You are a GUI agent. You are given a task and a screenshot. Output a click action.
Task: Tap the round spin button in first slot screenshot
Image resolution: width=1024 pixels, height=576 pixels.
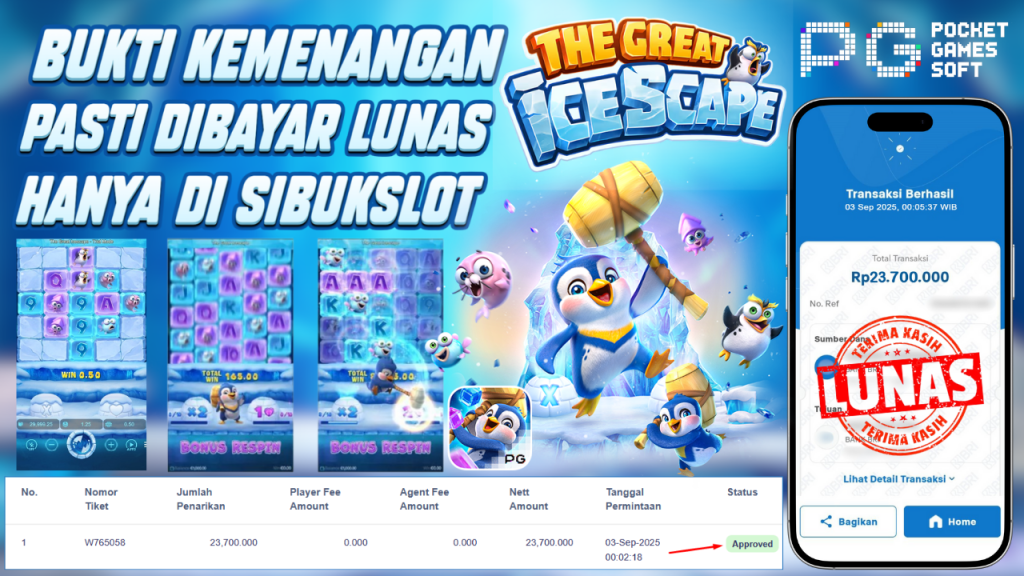[x=81, y=445]
